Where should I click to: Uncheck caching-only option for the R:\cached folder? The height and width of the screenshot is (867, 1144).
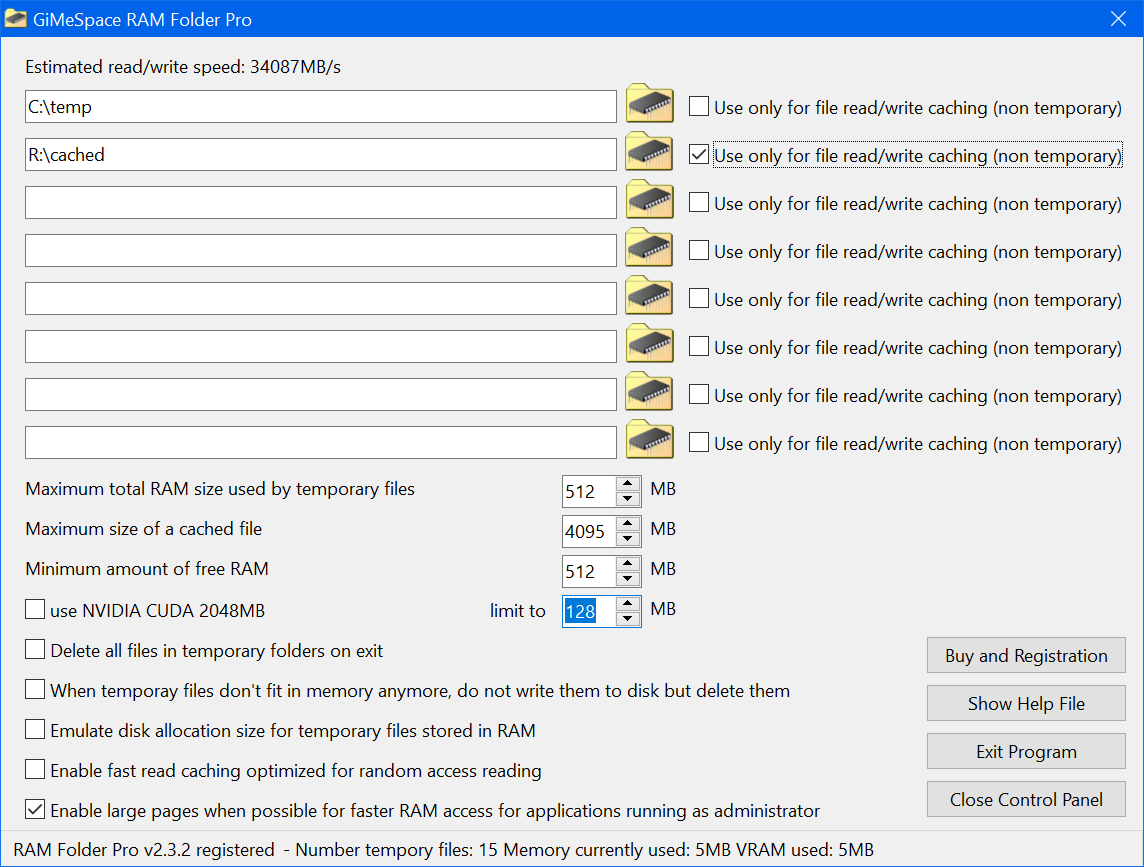699,155
